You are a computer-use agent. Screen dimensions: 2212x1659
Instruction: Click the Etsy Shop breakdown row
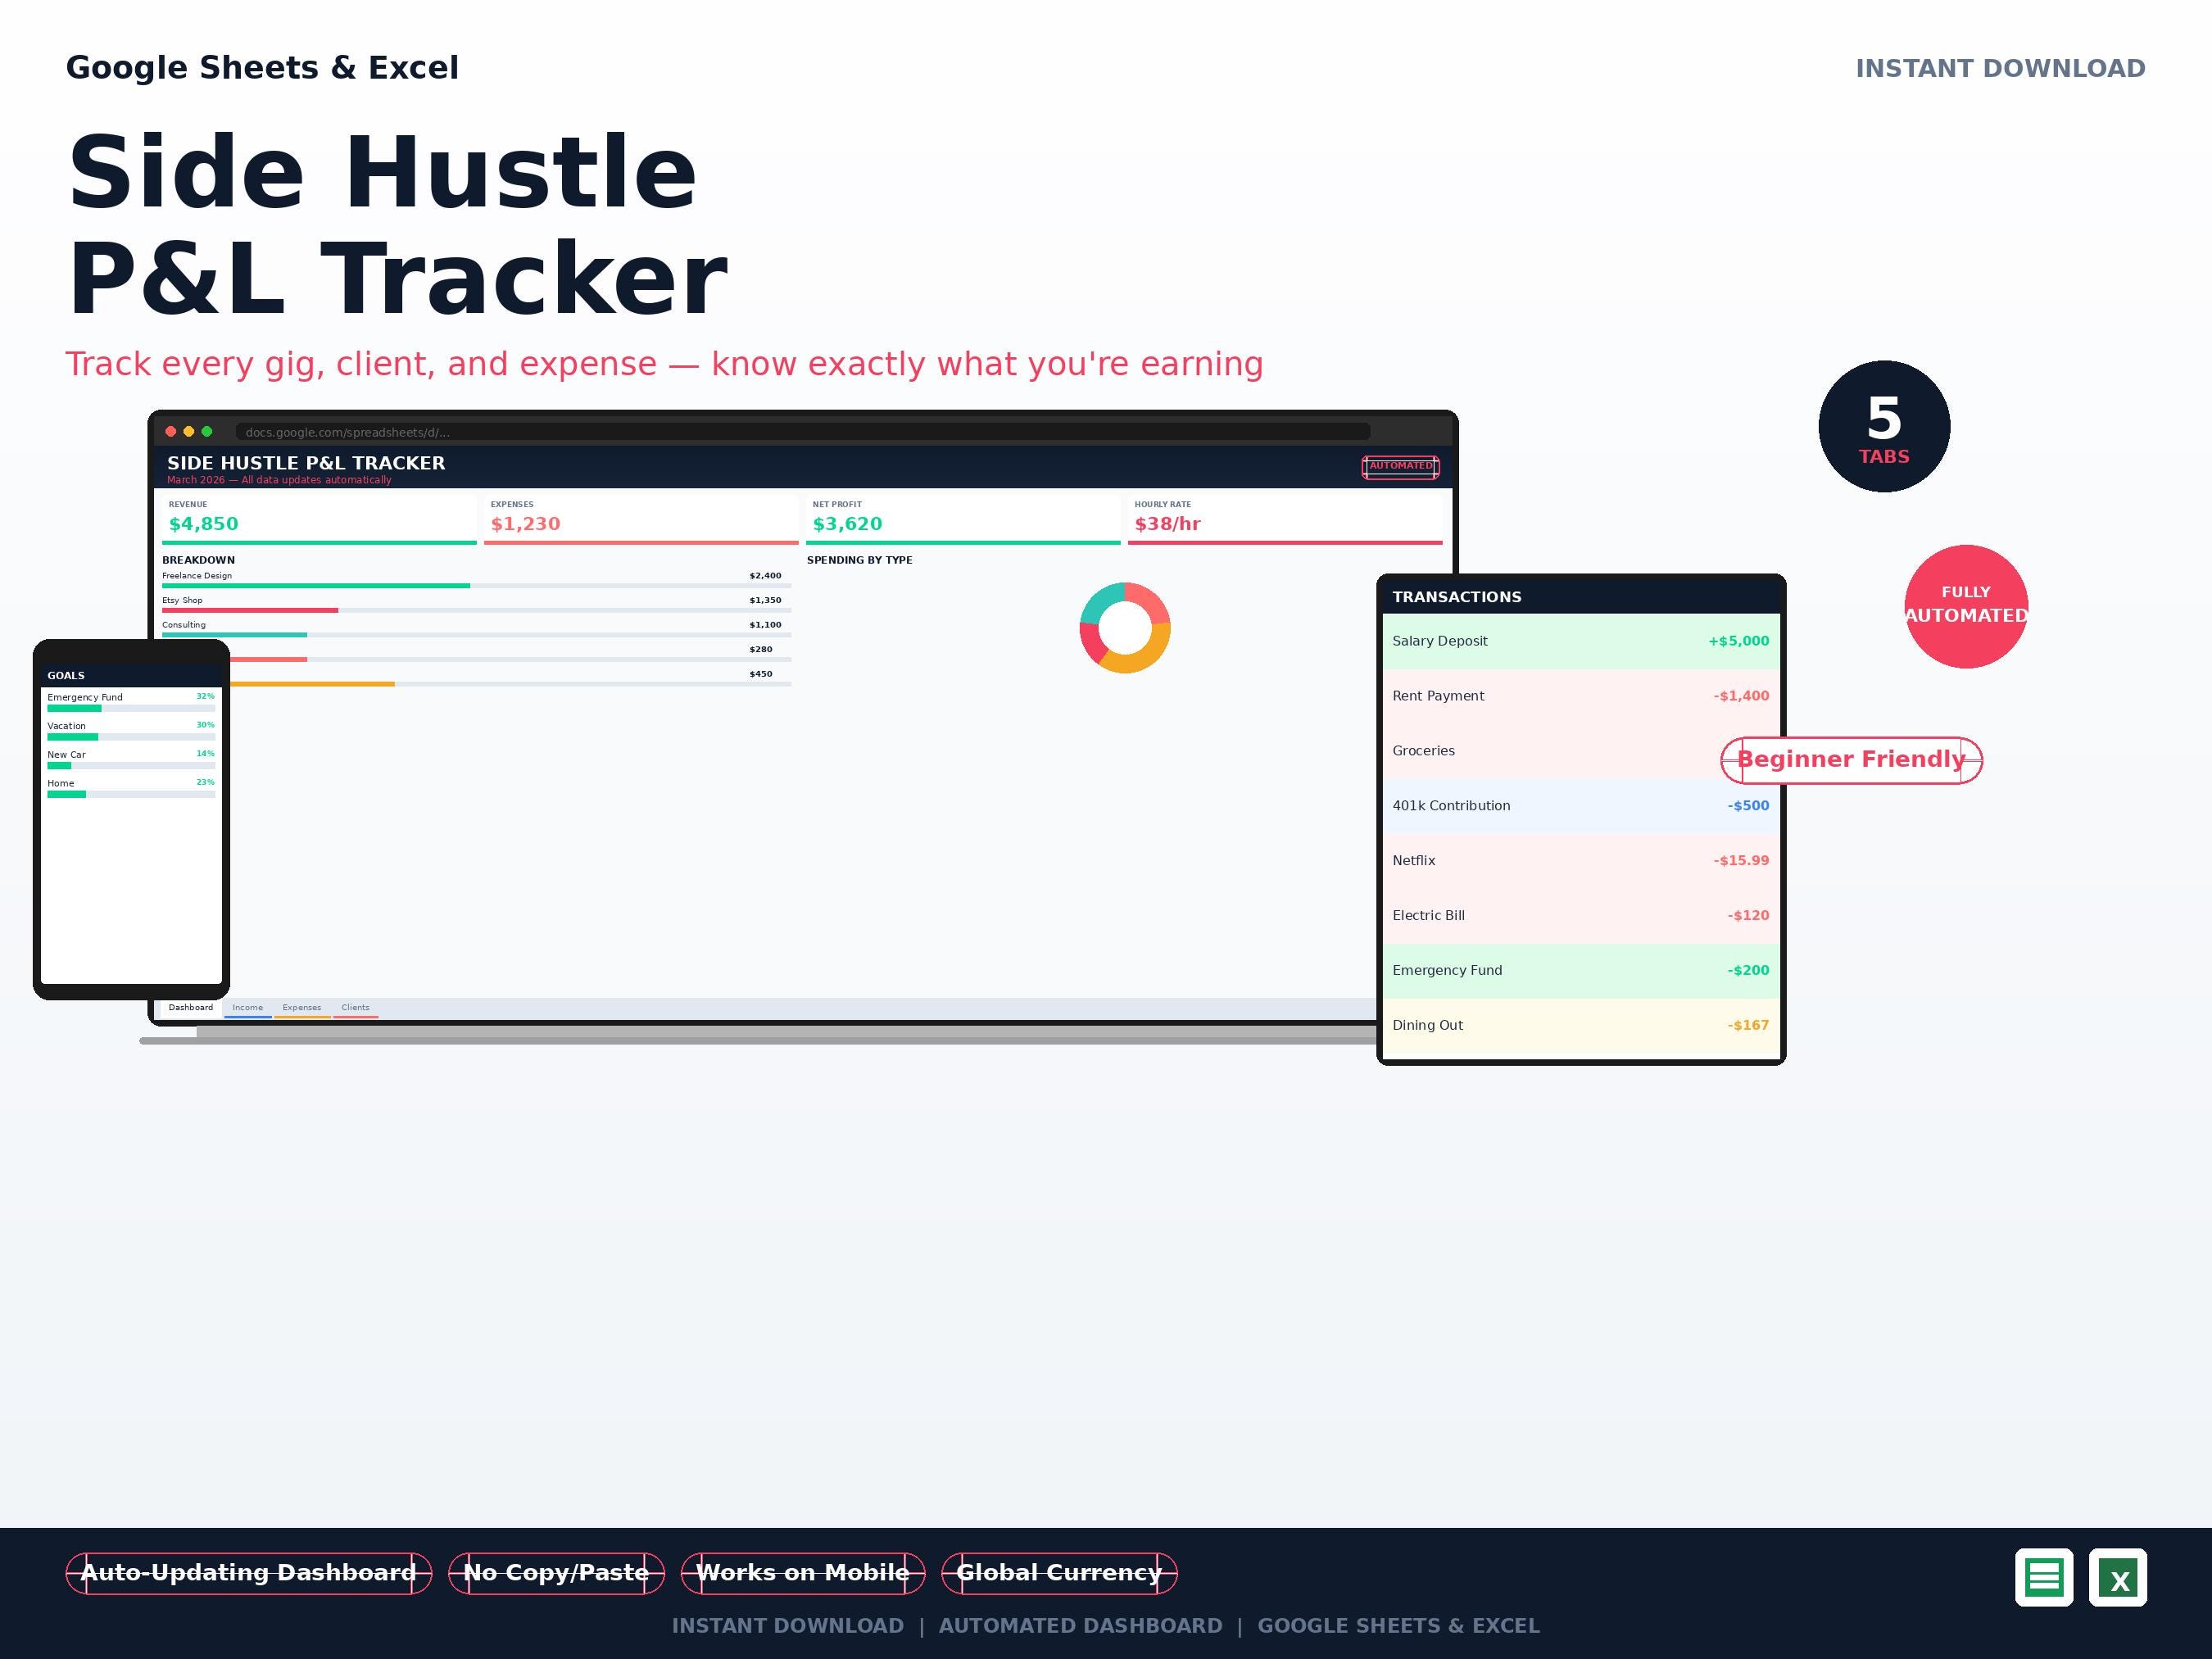(476, 605)
